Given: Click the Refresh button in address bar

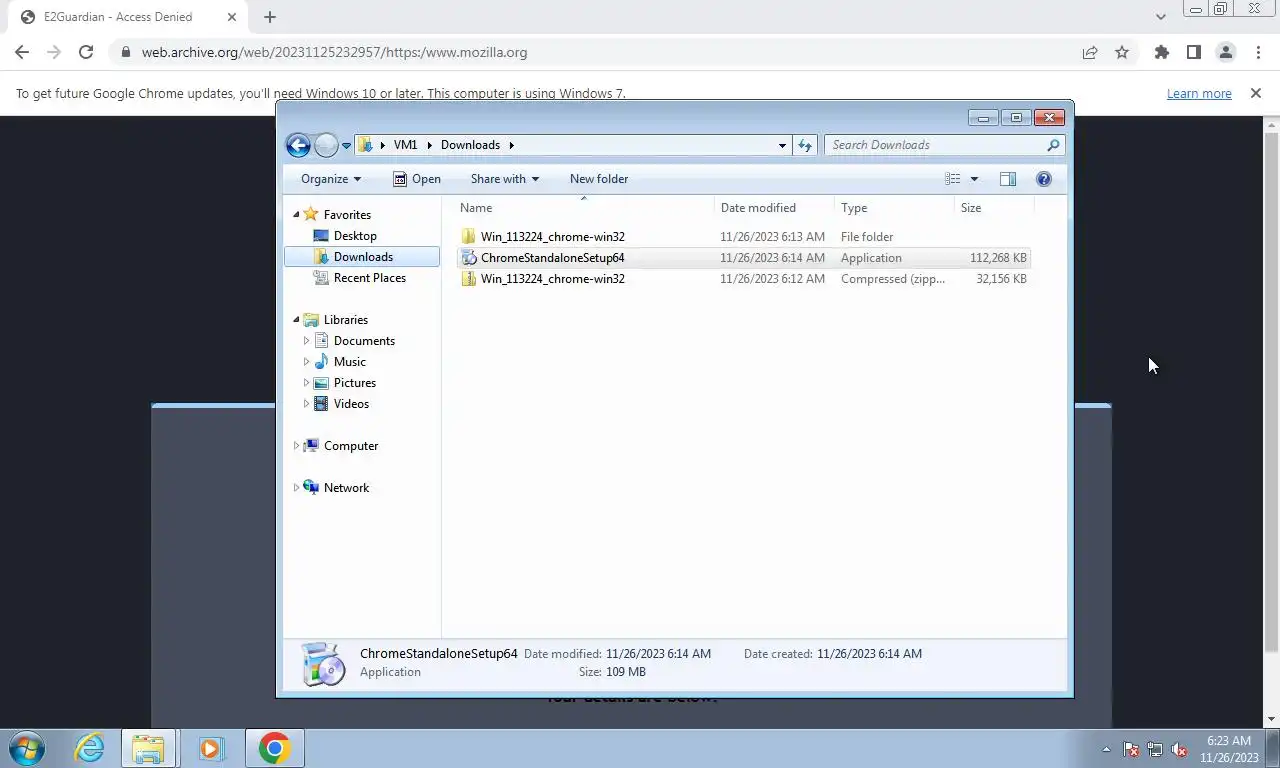Looking at the screenshot, I should 805,145.
